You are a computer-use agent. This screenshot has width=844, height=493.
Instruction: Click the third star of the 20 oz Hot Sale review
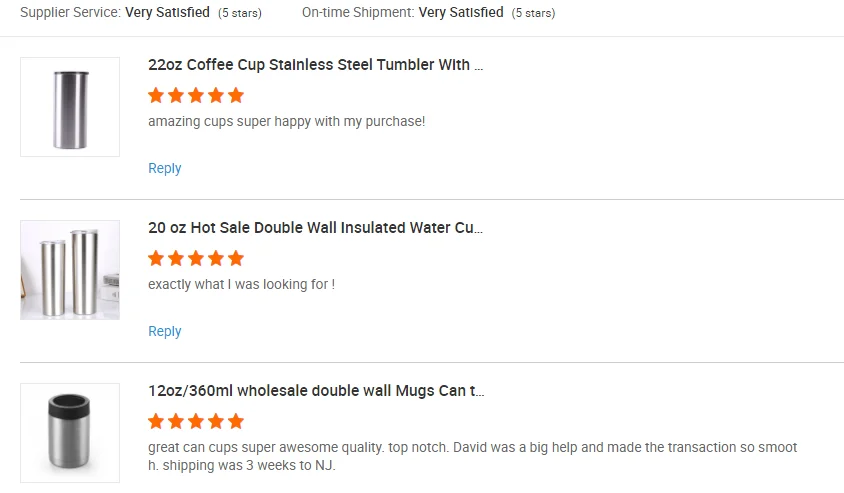coord(196,259)
